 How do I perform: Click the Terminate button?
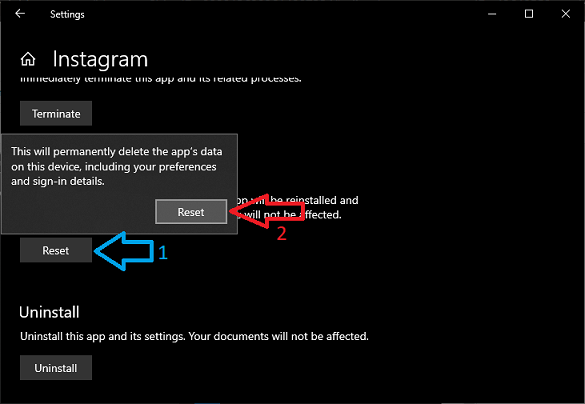pos(56,113)
